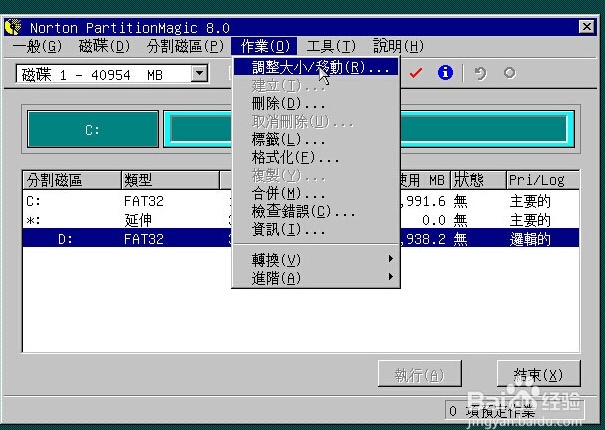The image size is (605, 430).
Task: Choose 檢查錯誤(C)... from the menu
Action: coord(316,211)
